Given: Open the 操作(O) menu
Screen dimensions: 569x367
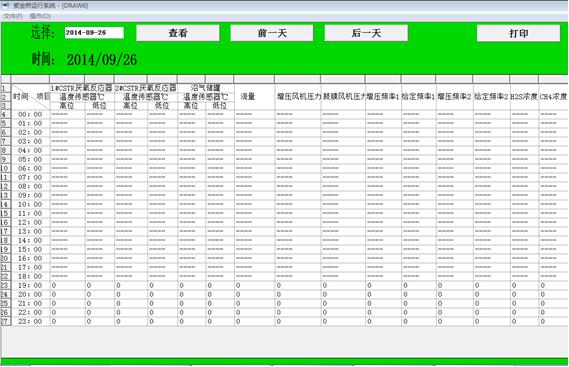Looking at the screenshot, I should tap(40, 16).
